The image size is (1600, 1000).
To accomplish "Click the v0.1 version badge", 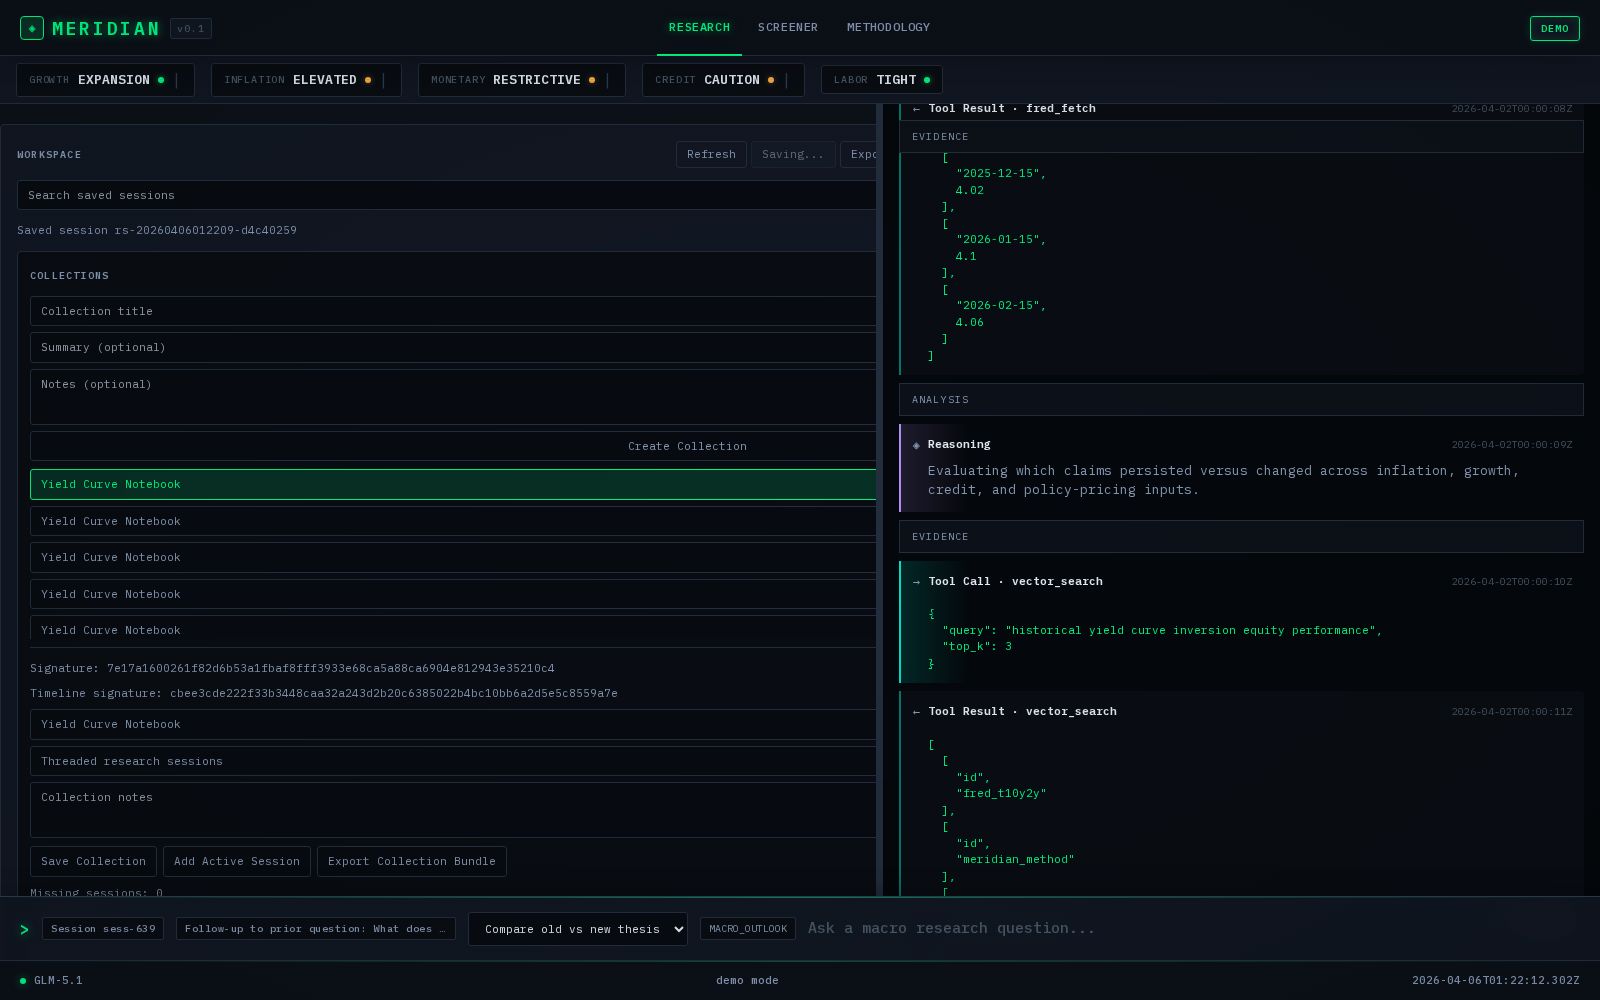I will [x=191, y=29].
